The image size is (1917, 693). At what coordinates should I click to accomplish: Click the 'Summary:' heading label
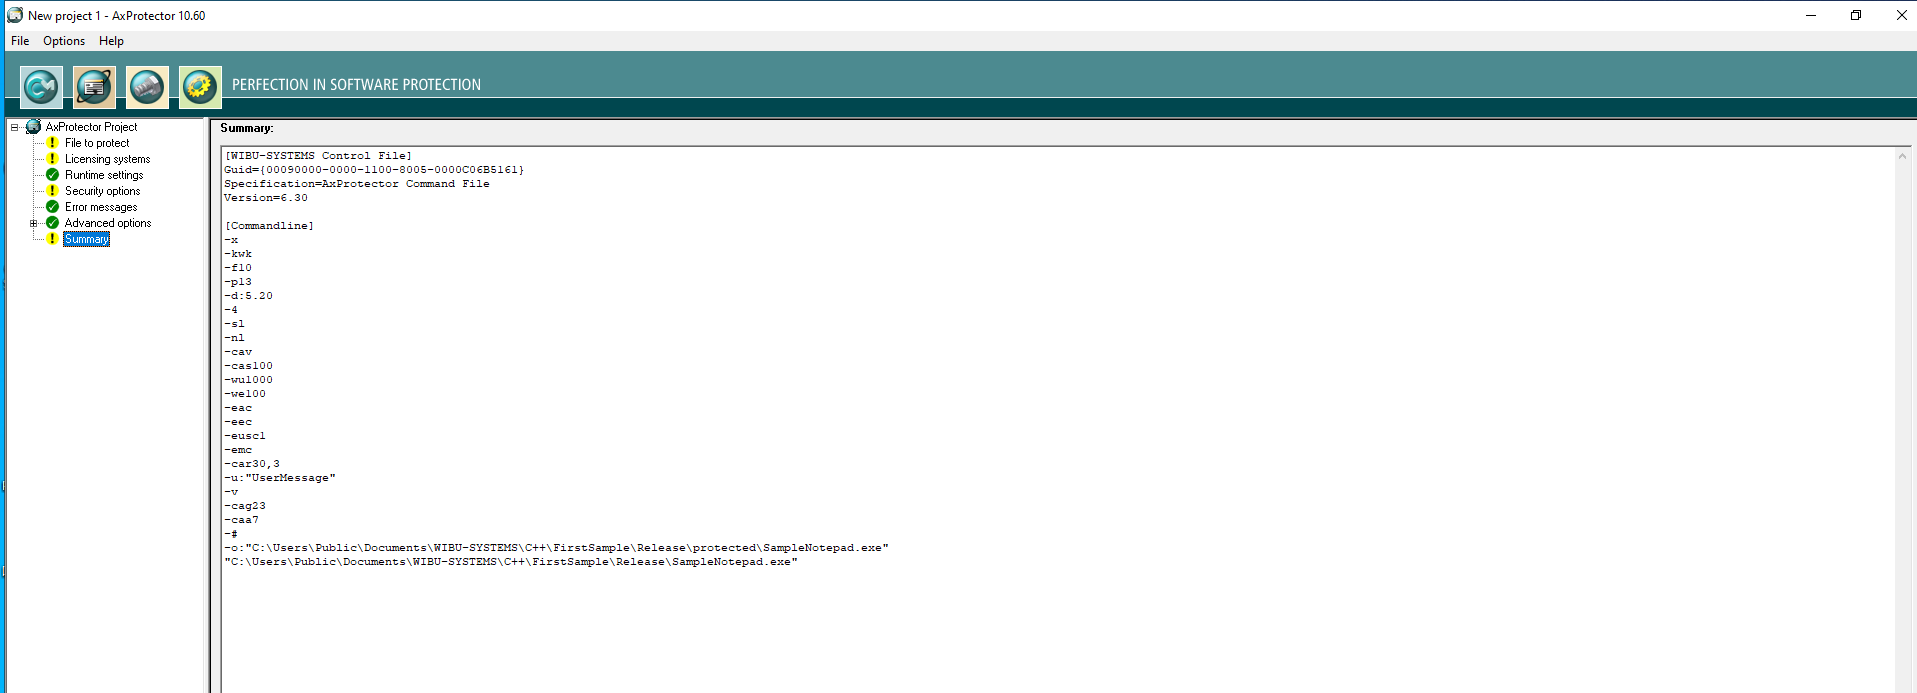point(247,128)
